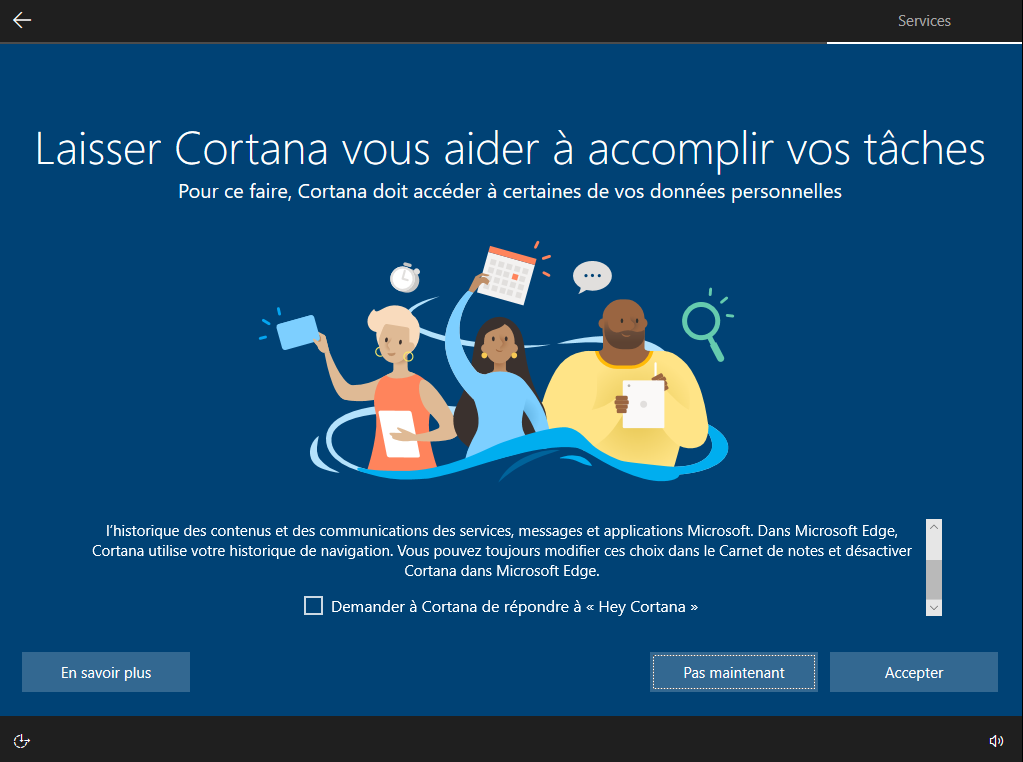Click the scrollbar up arrow
The height and width of the screenshot is (762, 1023).
point(934,527)
